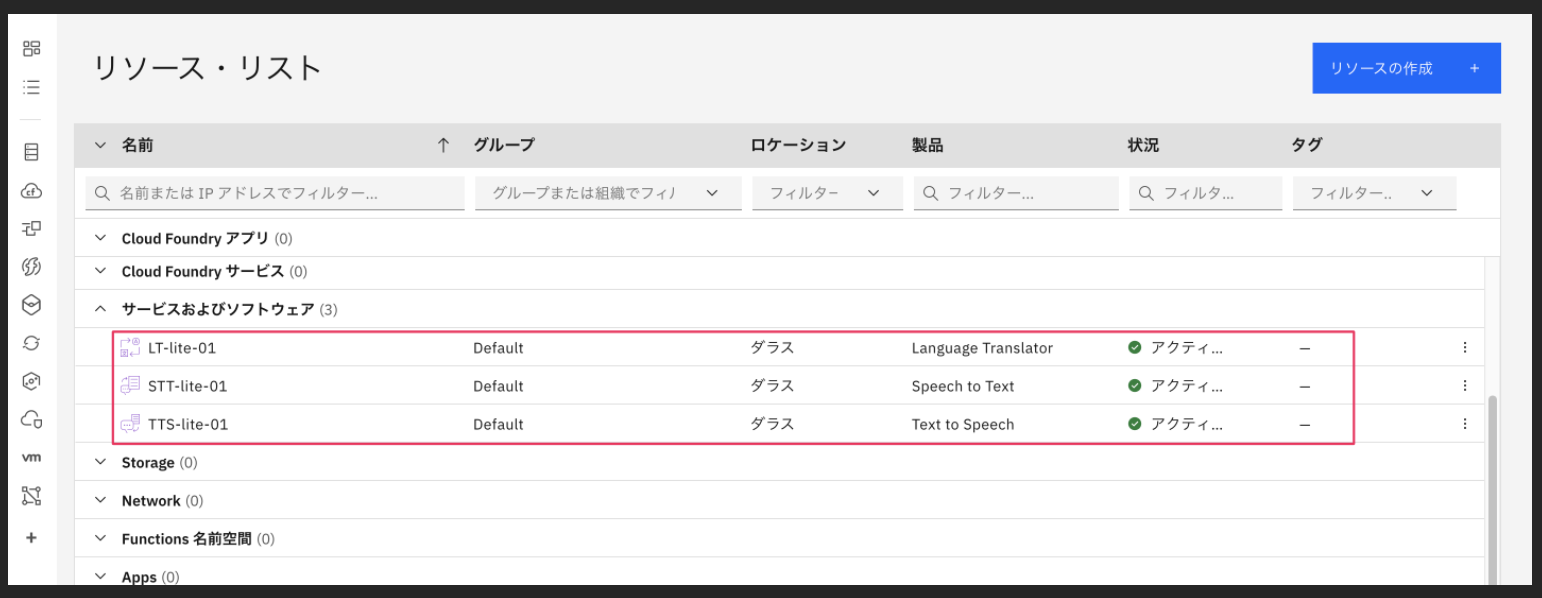Click the Speech to Text product cell
1542x598 pixels.
[963, 386]
